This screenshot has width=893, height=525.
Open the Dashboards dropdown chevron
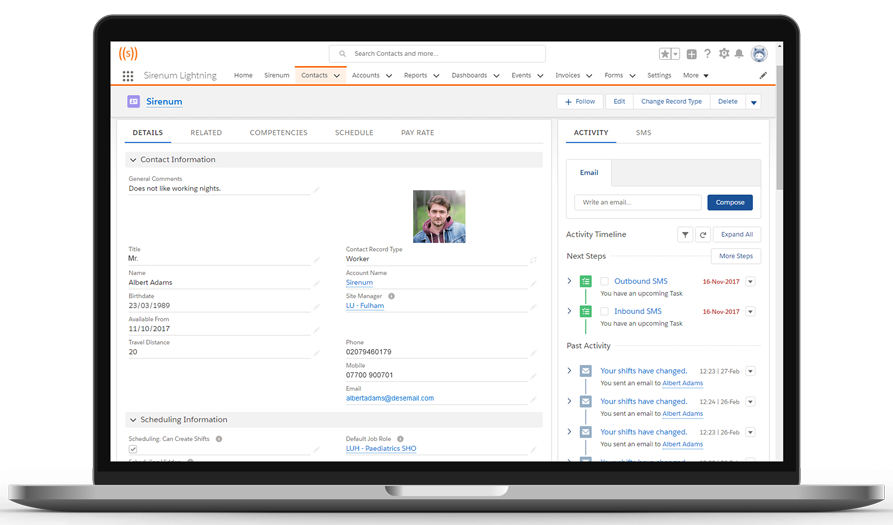[496, 76]
